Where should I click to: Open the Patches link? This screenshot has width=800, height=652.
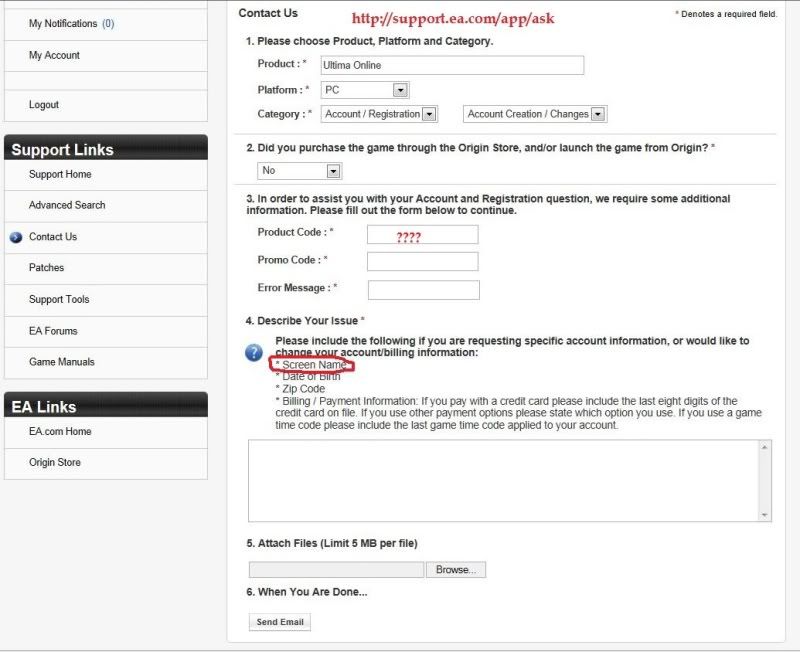pos(46,268)
